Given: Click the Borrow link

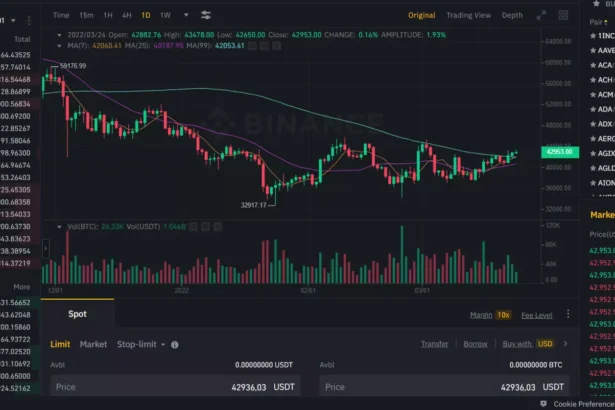Looking at the screenshot, I should (475, 344).
